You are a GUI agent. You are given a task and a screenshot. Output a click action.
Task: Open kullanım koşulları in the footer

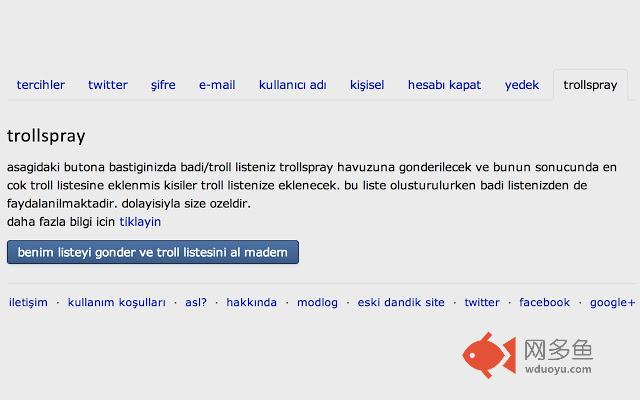click(117, 302)
